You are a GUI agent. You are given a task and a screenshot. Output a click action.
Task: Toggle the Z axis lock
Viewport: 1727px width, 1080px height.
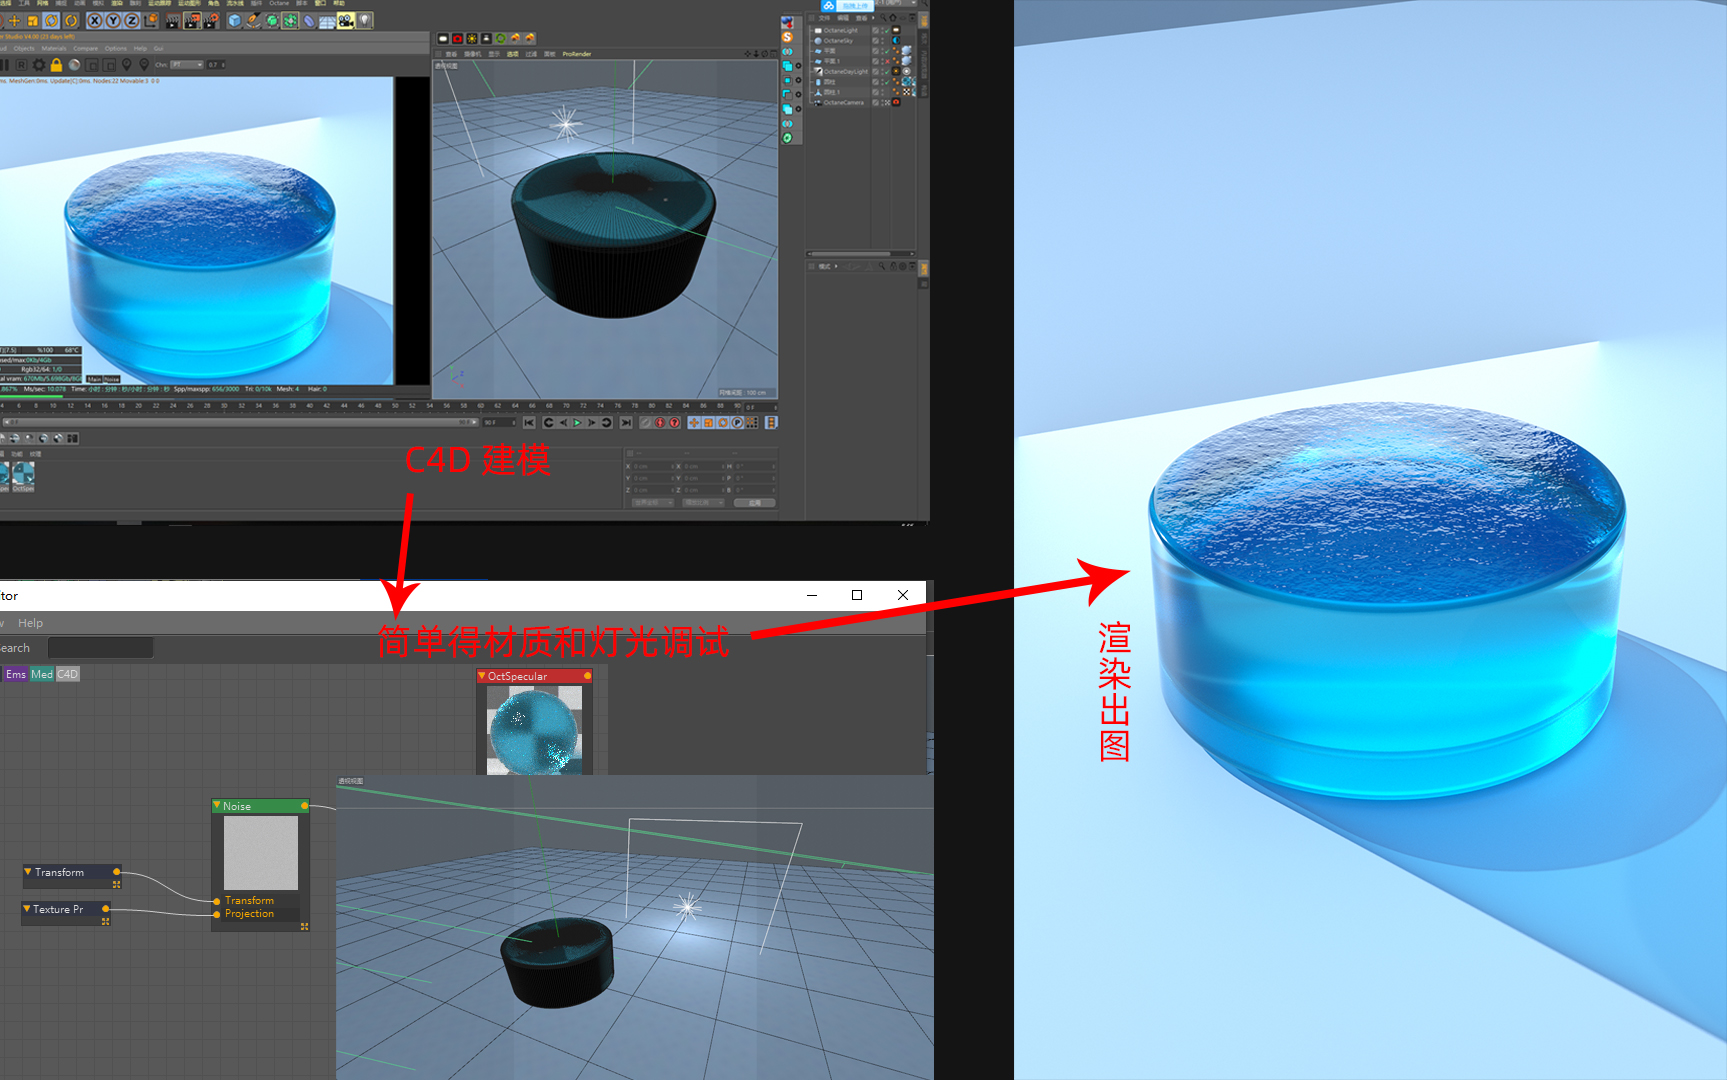coord(131,20)
